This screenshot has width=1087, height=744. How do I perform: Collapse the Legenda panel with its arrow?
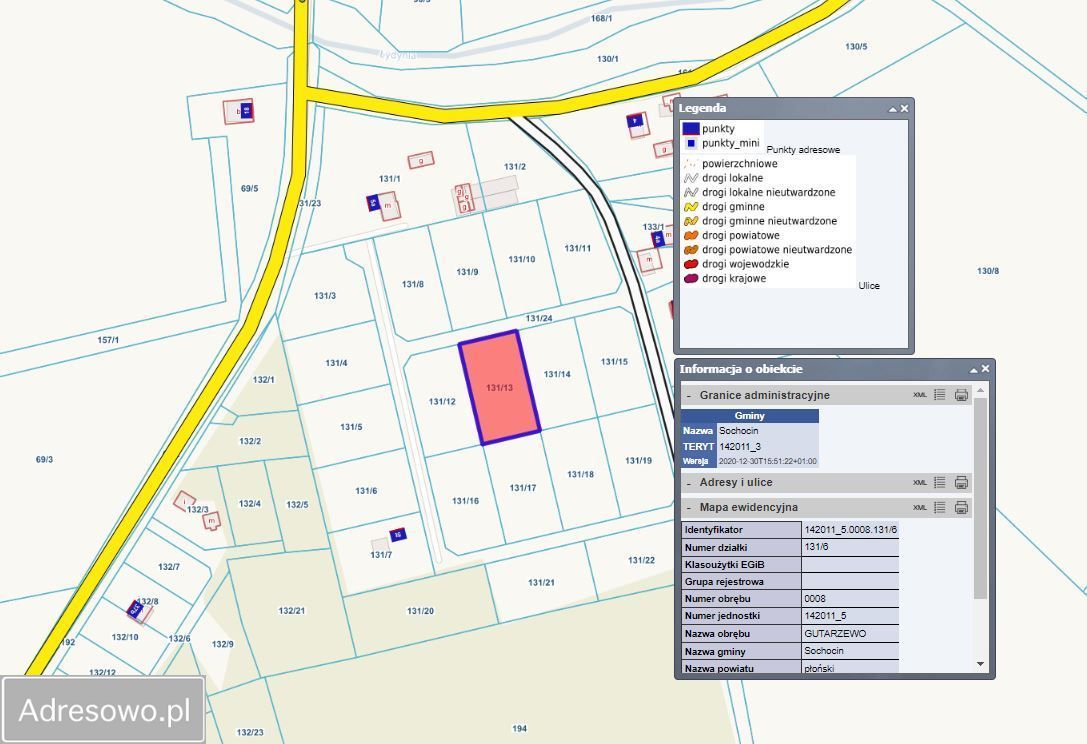tap(893, 109)
